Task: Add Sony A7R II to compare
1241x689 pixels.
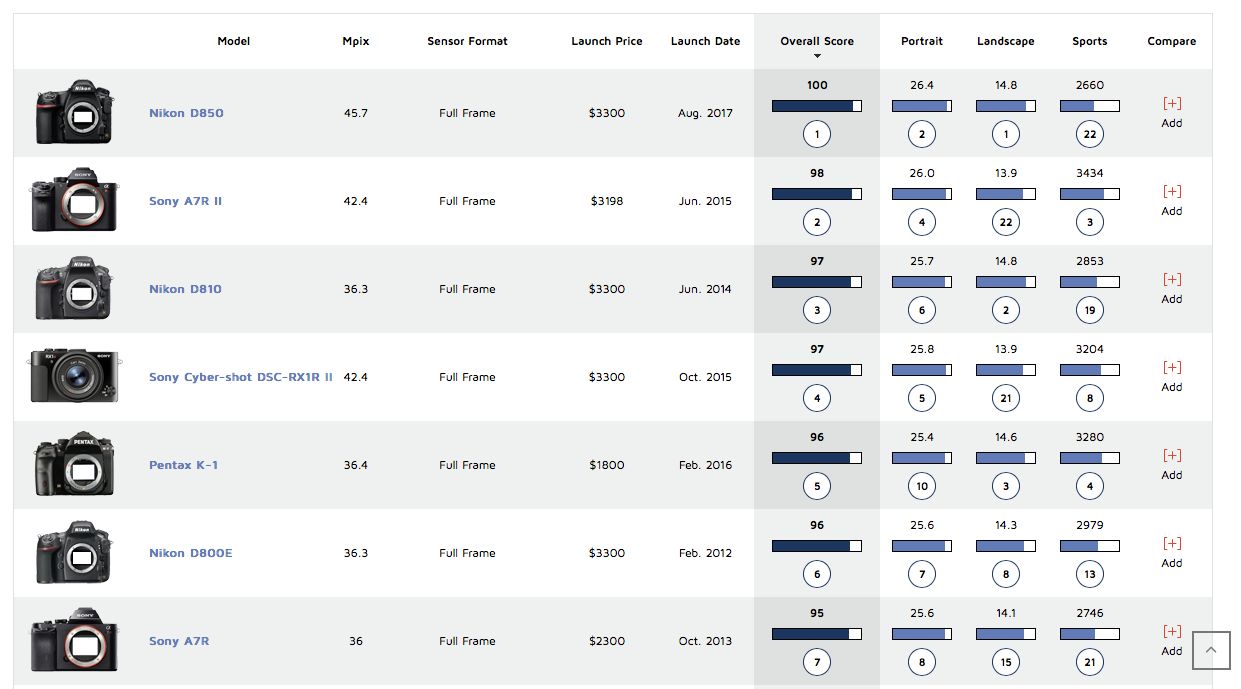Action: point(1172,200)
